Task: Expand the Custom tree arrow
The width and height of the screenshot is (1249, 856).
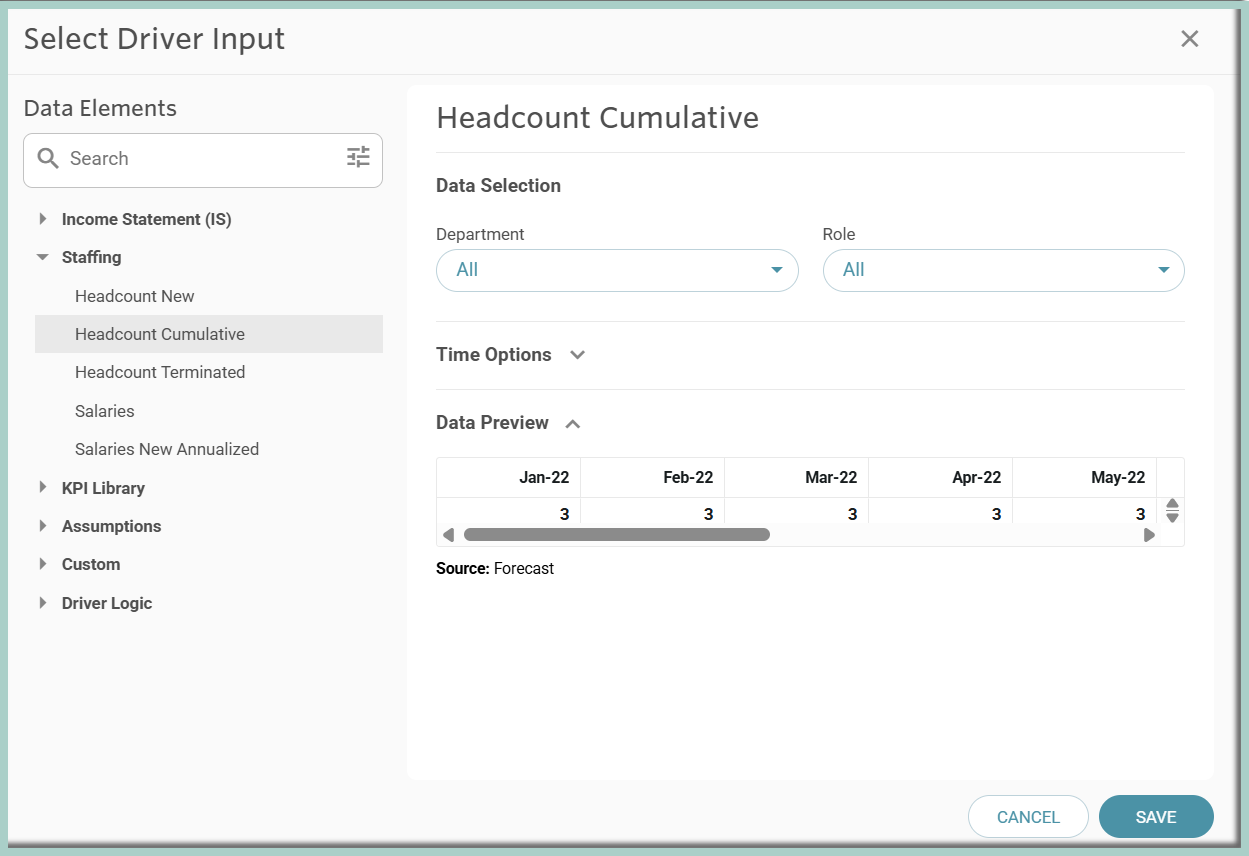Action: pos(43,564)
